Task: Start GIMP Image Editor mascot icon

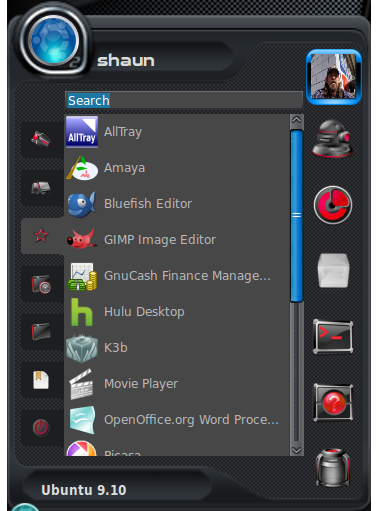Action: click(82, 239)
